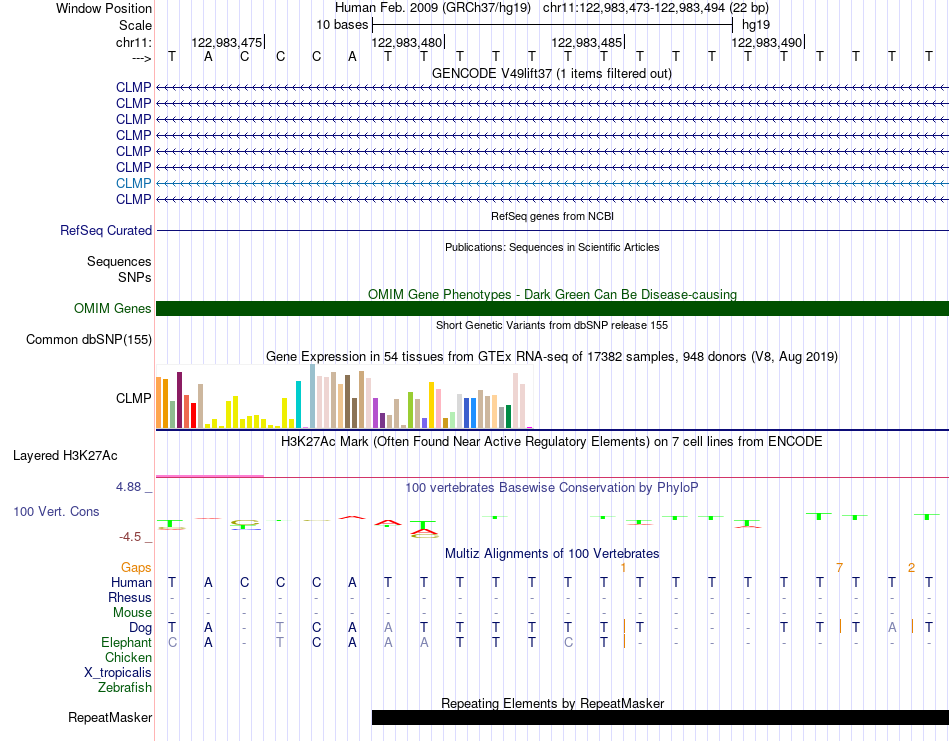The width and height of the screenshot is (950, 741).
Task: Click the 4.88 conservation maximum value
Action: coord(128,487)
